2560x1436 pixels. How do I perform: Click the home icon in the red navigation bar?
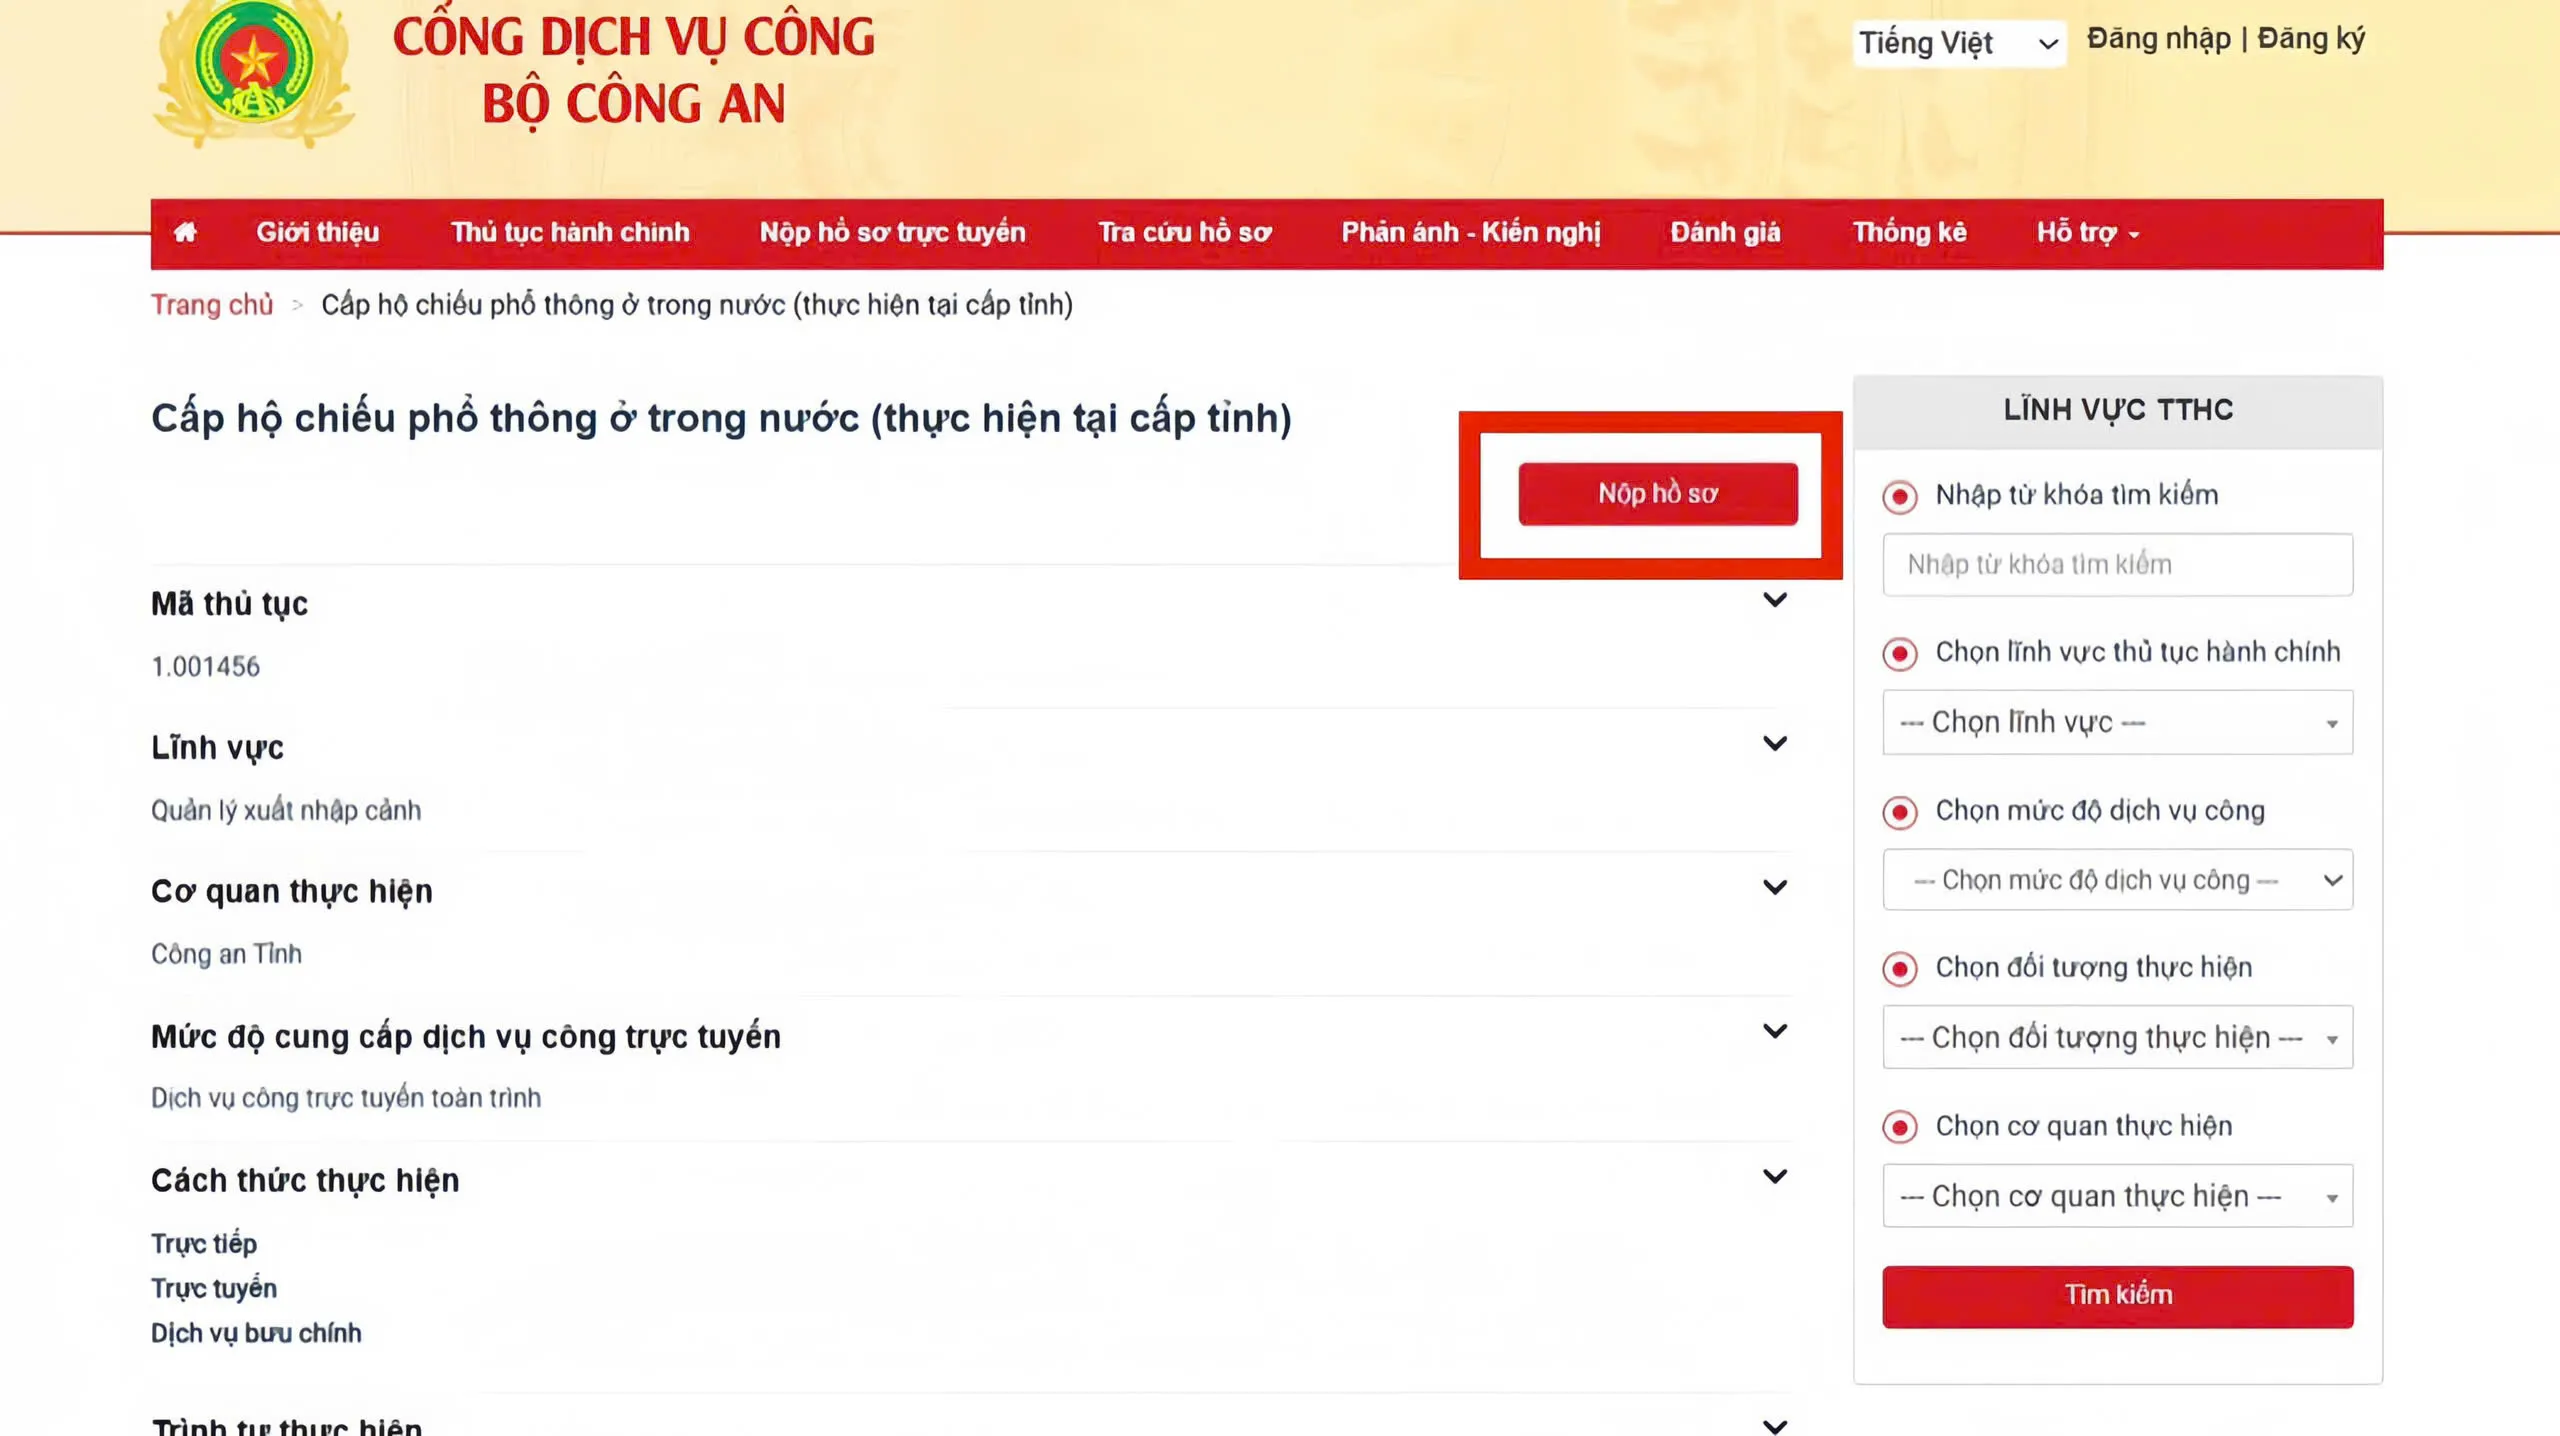point(186,233)
